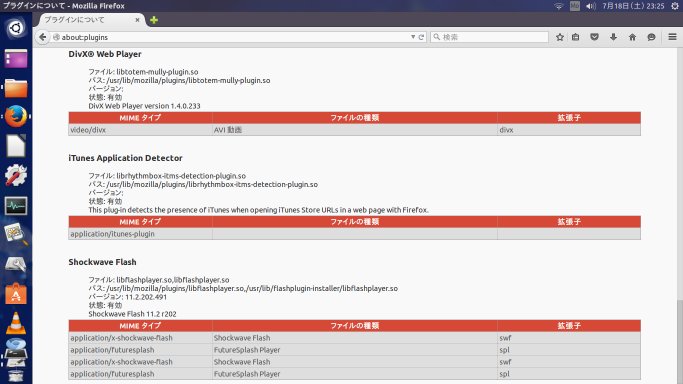
Task: Open System Monitor icon in dock
Action: (x=16, y=205)
